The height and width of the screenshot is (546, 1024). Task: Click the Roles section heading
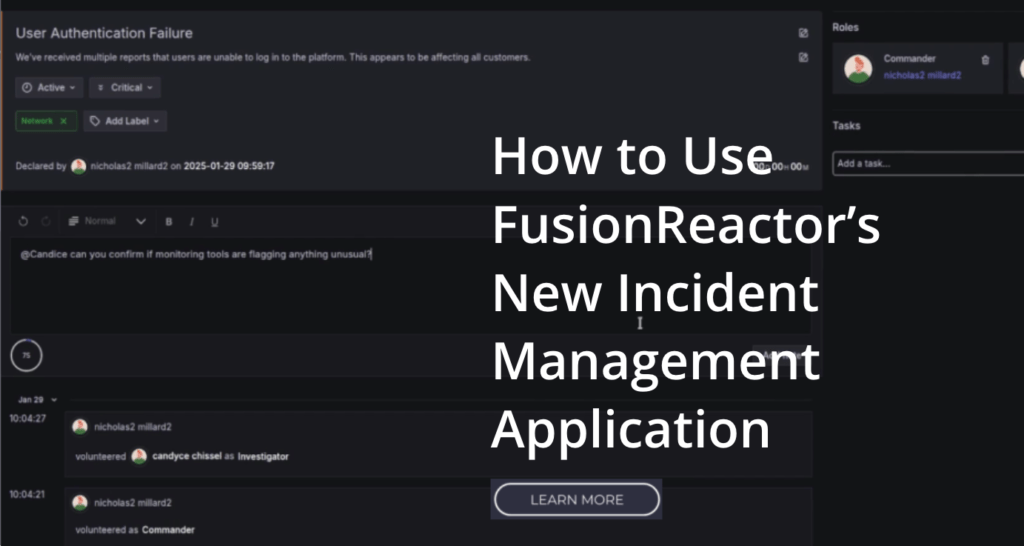pos(845,27)
